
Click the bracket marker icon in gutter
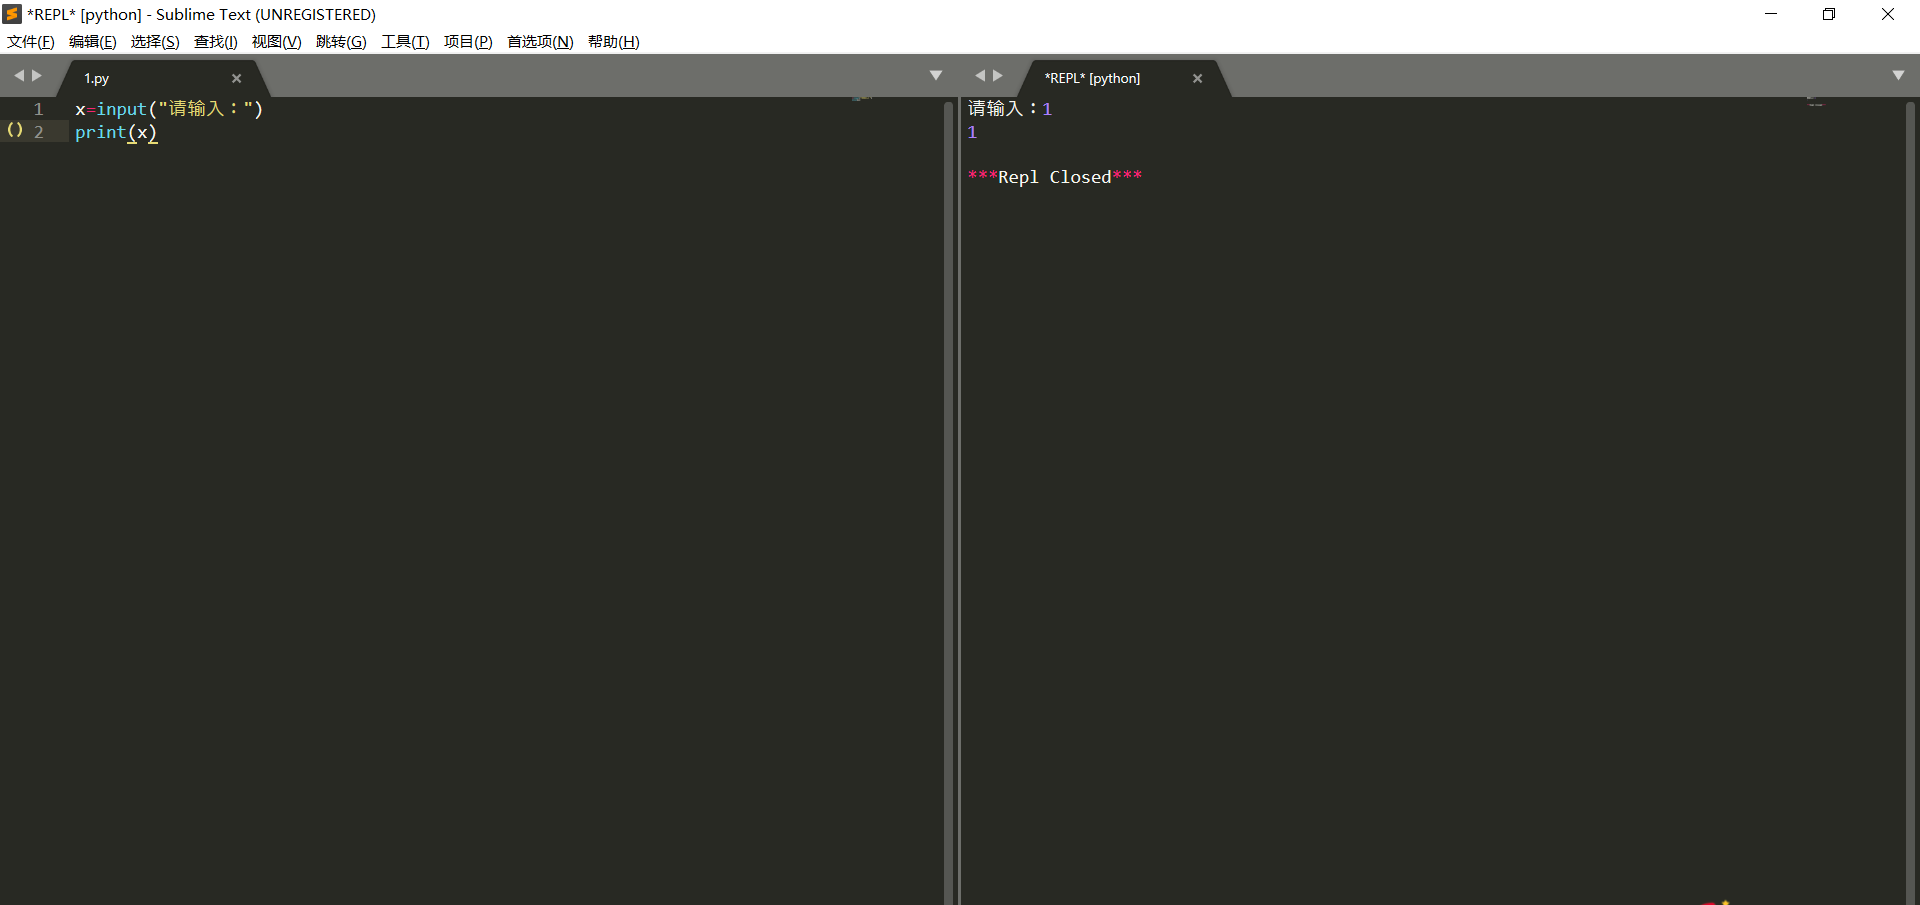(x=15, y=130)
